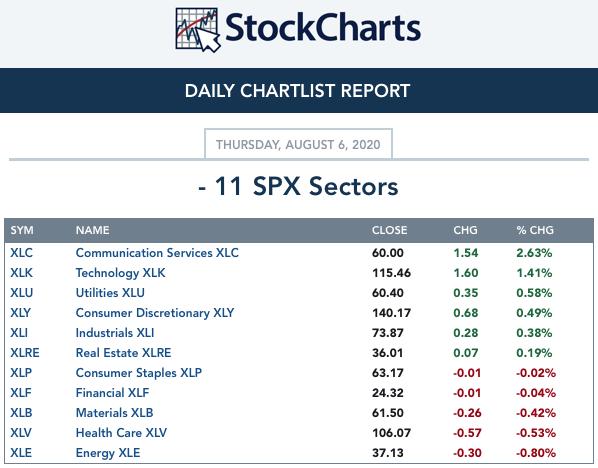The image size is (598, 468).
Task: Select the XLK symbol link
Action: (x=21, y=273)
